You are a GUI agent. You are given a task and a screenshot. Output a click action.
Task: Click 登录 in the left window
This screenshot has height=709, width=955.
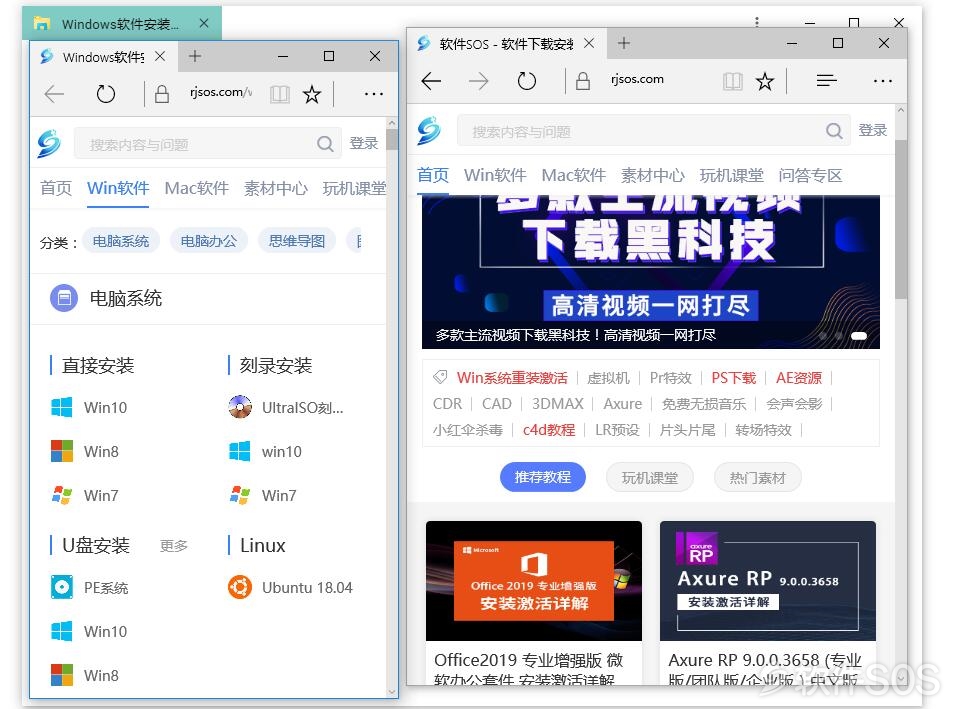(x=364, y=143)
